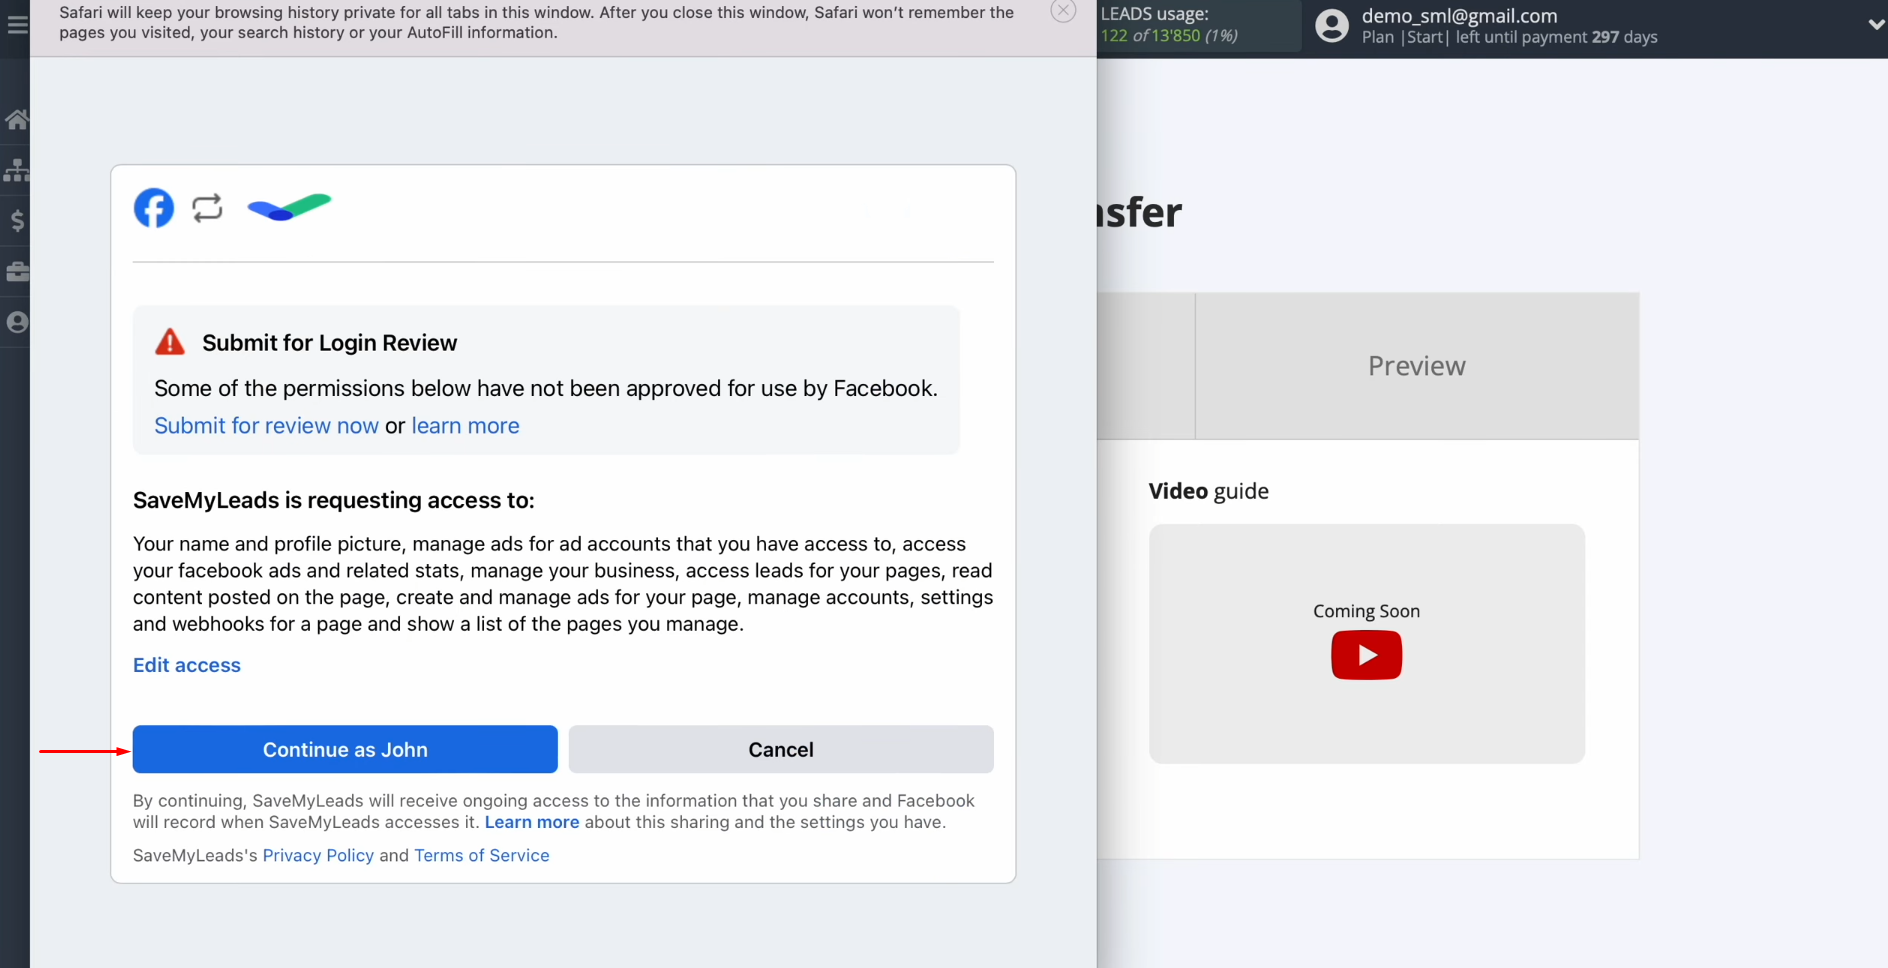The width and height of the screenshot is (1888, 968).
Task: Click the Plan Start payment days text
Action: [x=1509, y=37]
